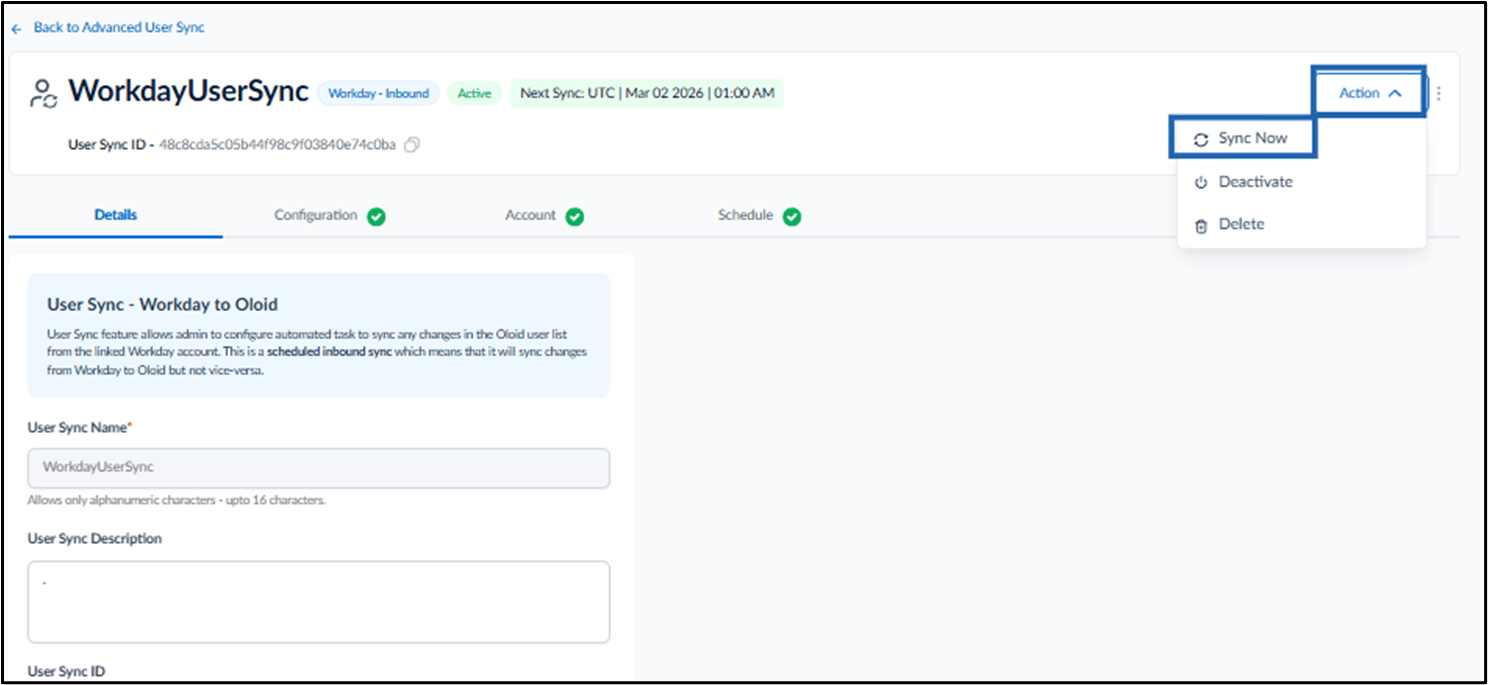The image size is (1488, 685).
Task: Click the Workday - Inbound badge
Action: [378, 94]
